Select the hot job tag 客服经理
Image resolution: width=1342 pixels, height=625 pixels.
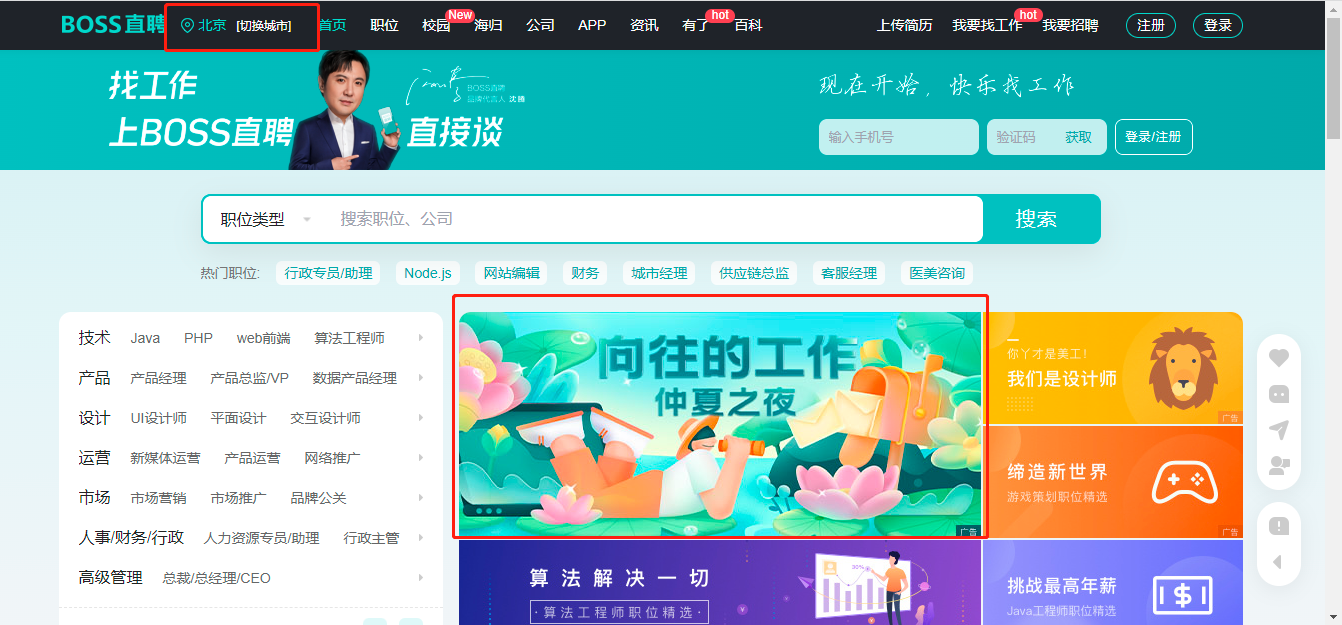click(x=849, y=273)
